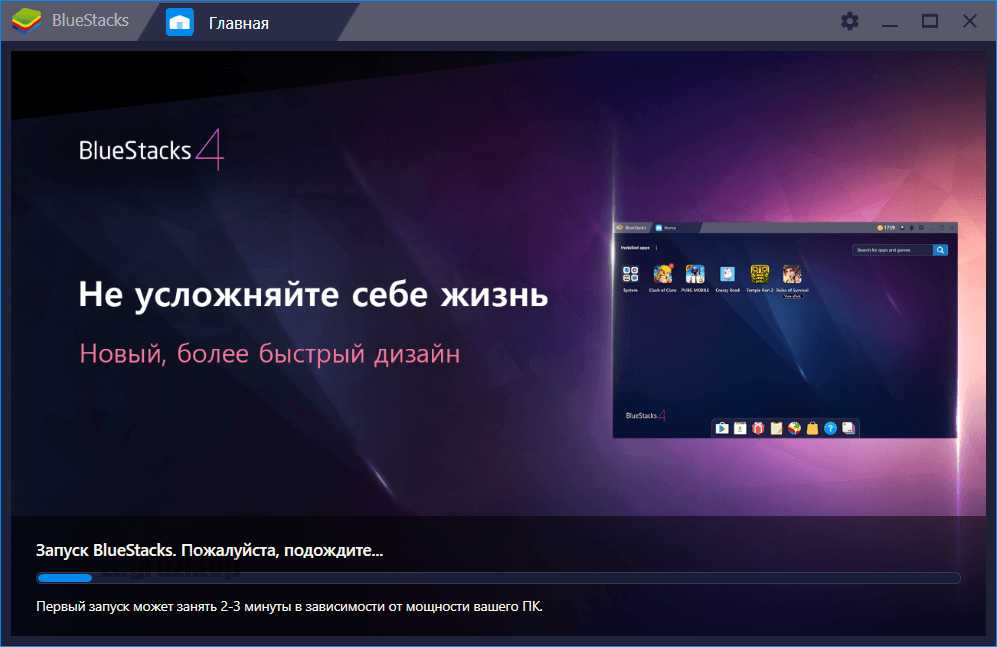The image size is (997, 647).
Task: Click subtitle 'Новый, более быстрый дизайн'
Action: (x=270, y=353)
